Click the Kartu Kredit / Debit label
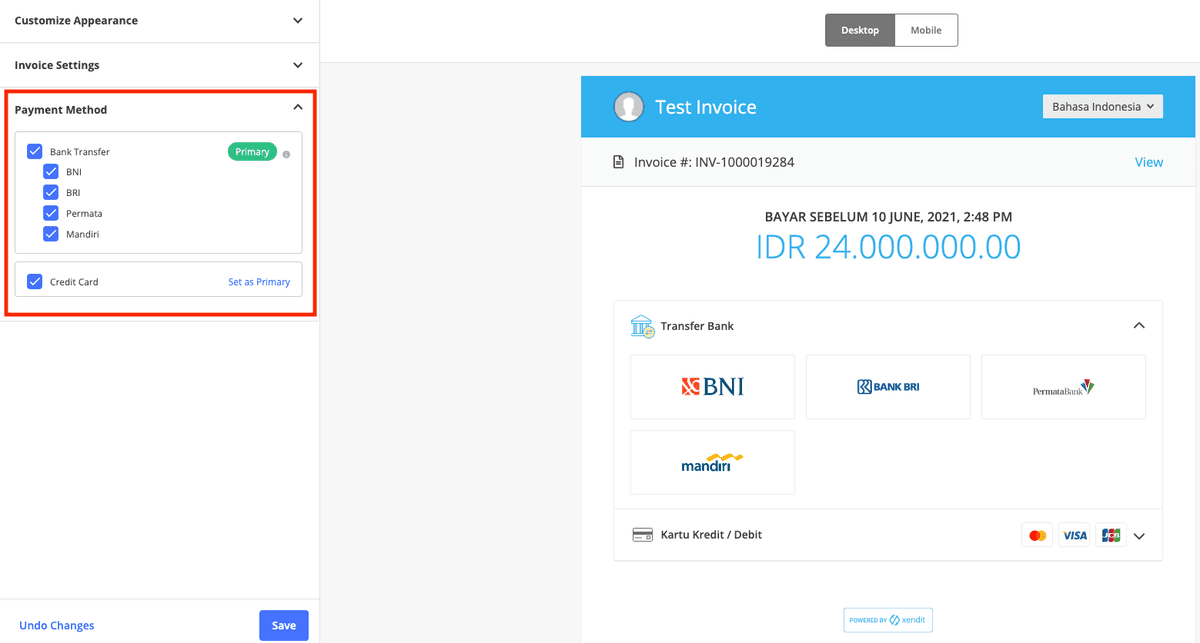The image size is (1200, 643). pos(711,535)
